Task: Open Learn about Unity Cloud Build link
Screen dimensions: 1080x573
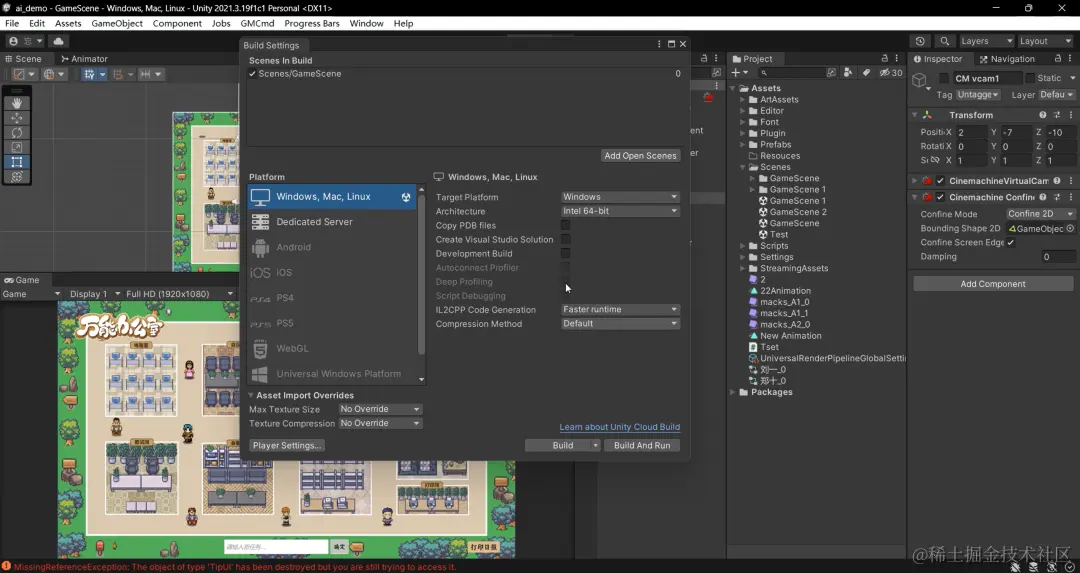Action: tap(619, 427)
